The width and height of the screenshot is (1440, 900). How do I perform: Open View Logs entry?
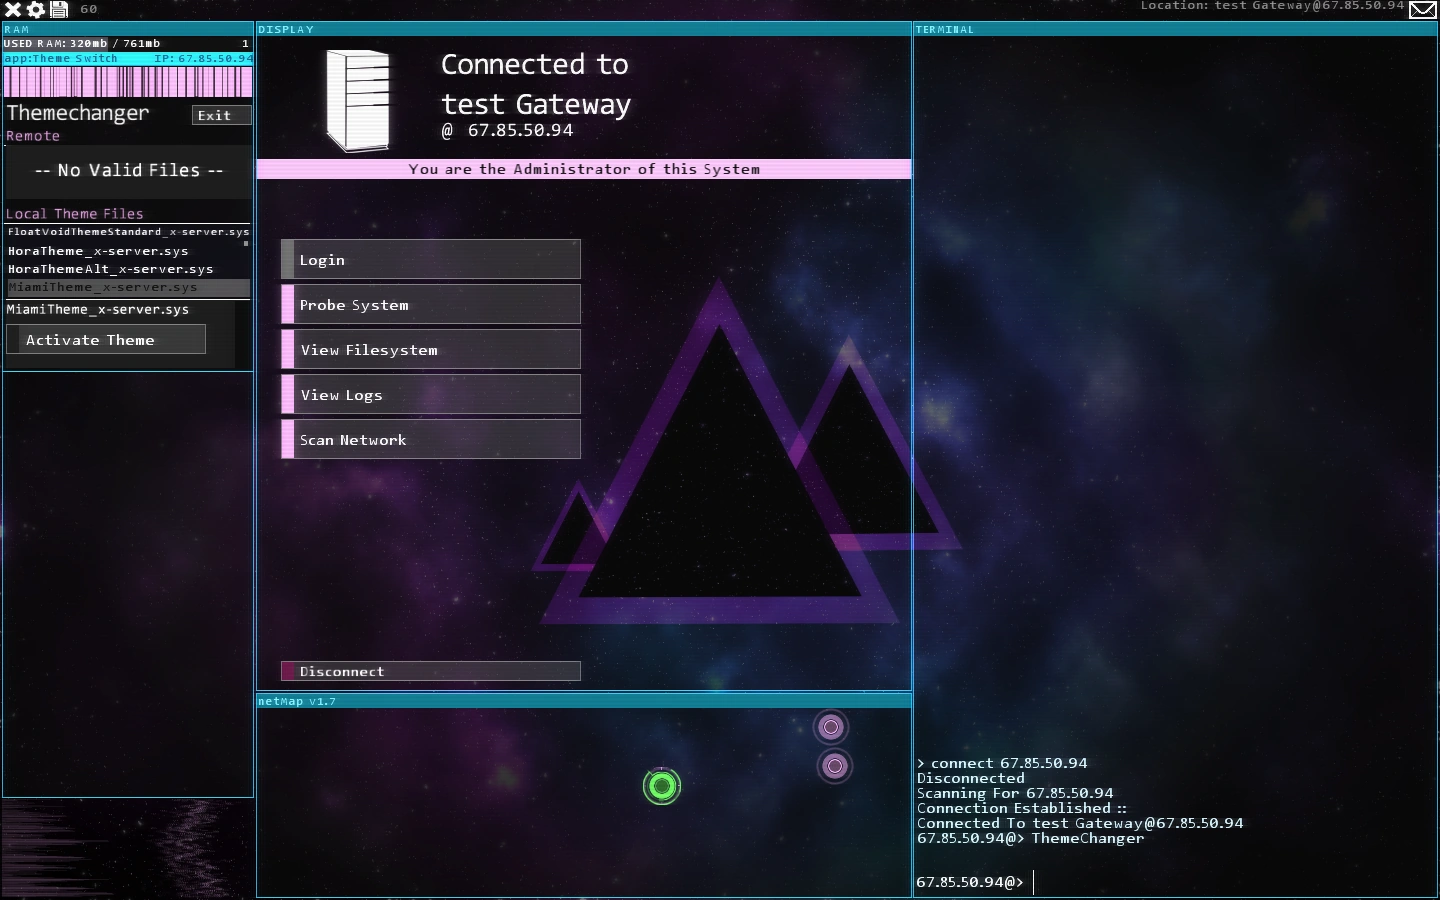(x=431, y=394)
